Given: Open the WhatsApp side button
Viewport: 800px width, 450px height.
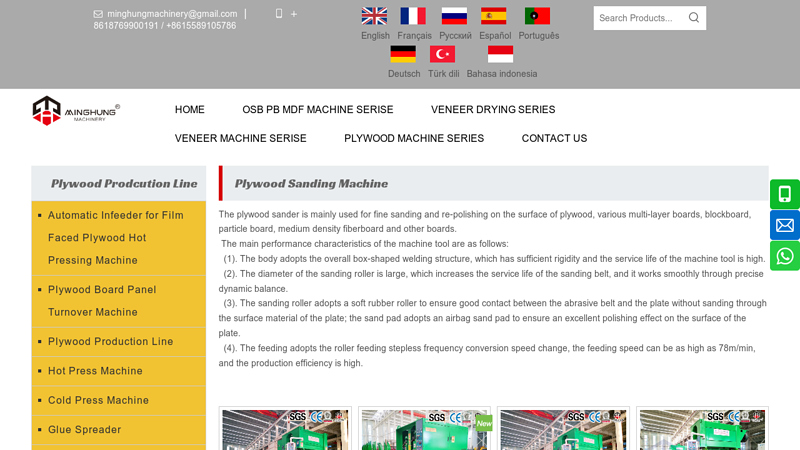Looking at the screenshot, I should tap(785, 256).
